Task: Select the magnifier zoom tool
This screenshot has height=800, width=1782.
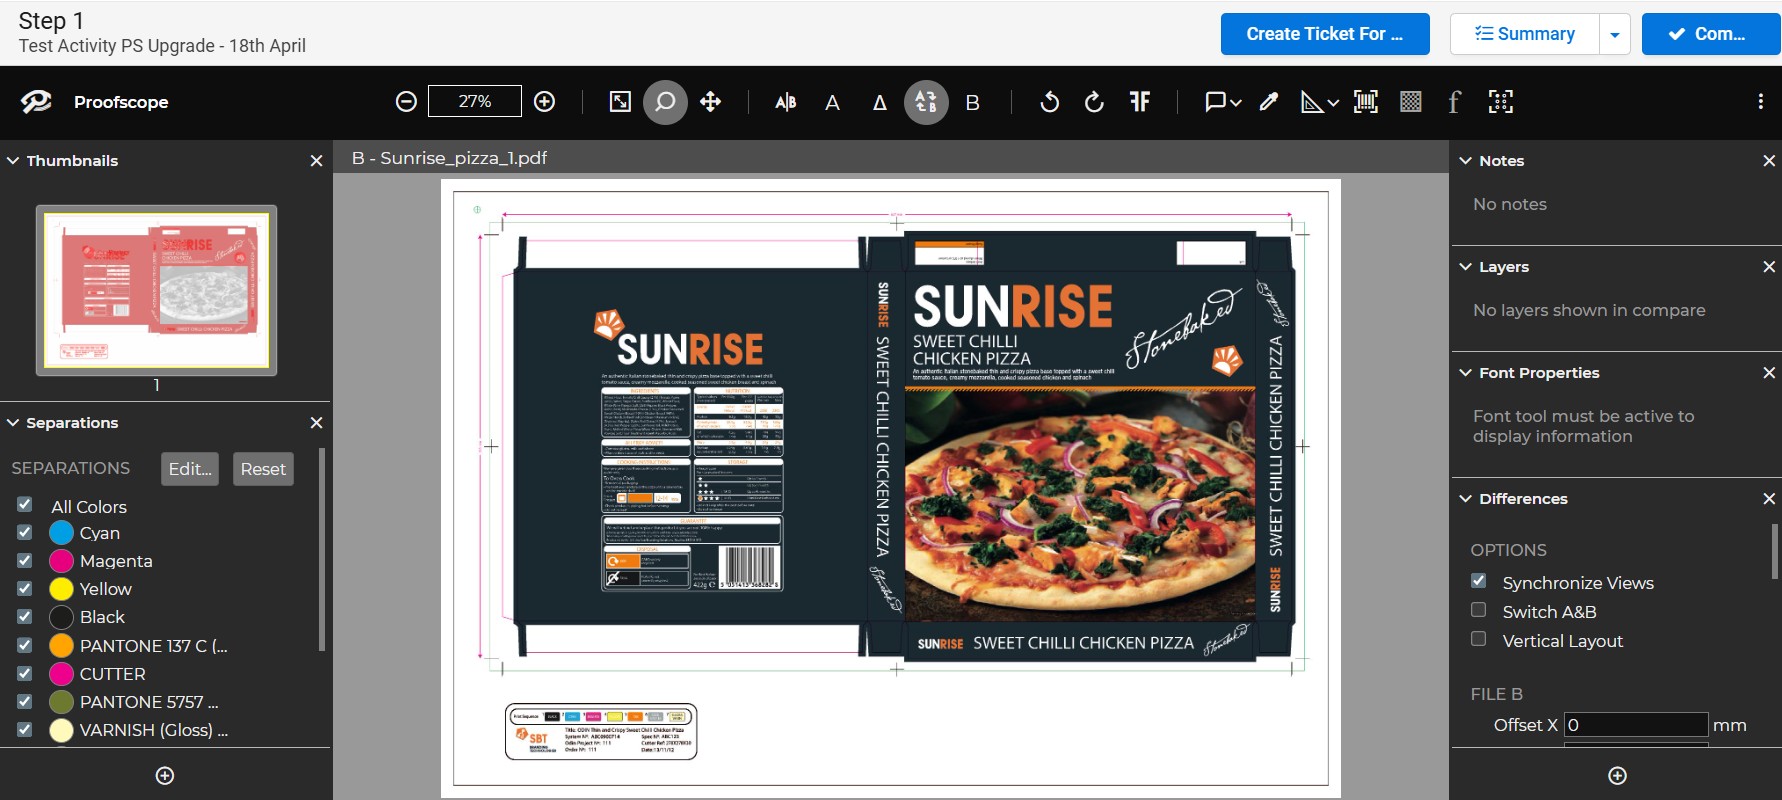Action: click(665, 102)
